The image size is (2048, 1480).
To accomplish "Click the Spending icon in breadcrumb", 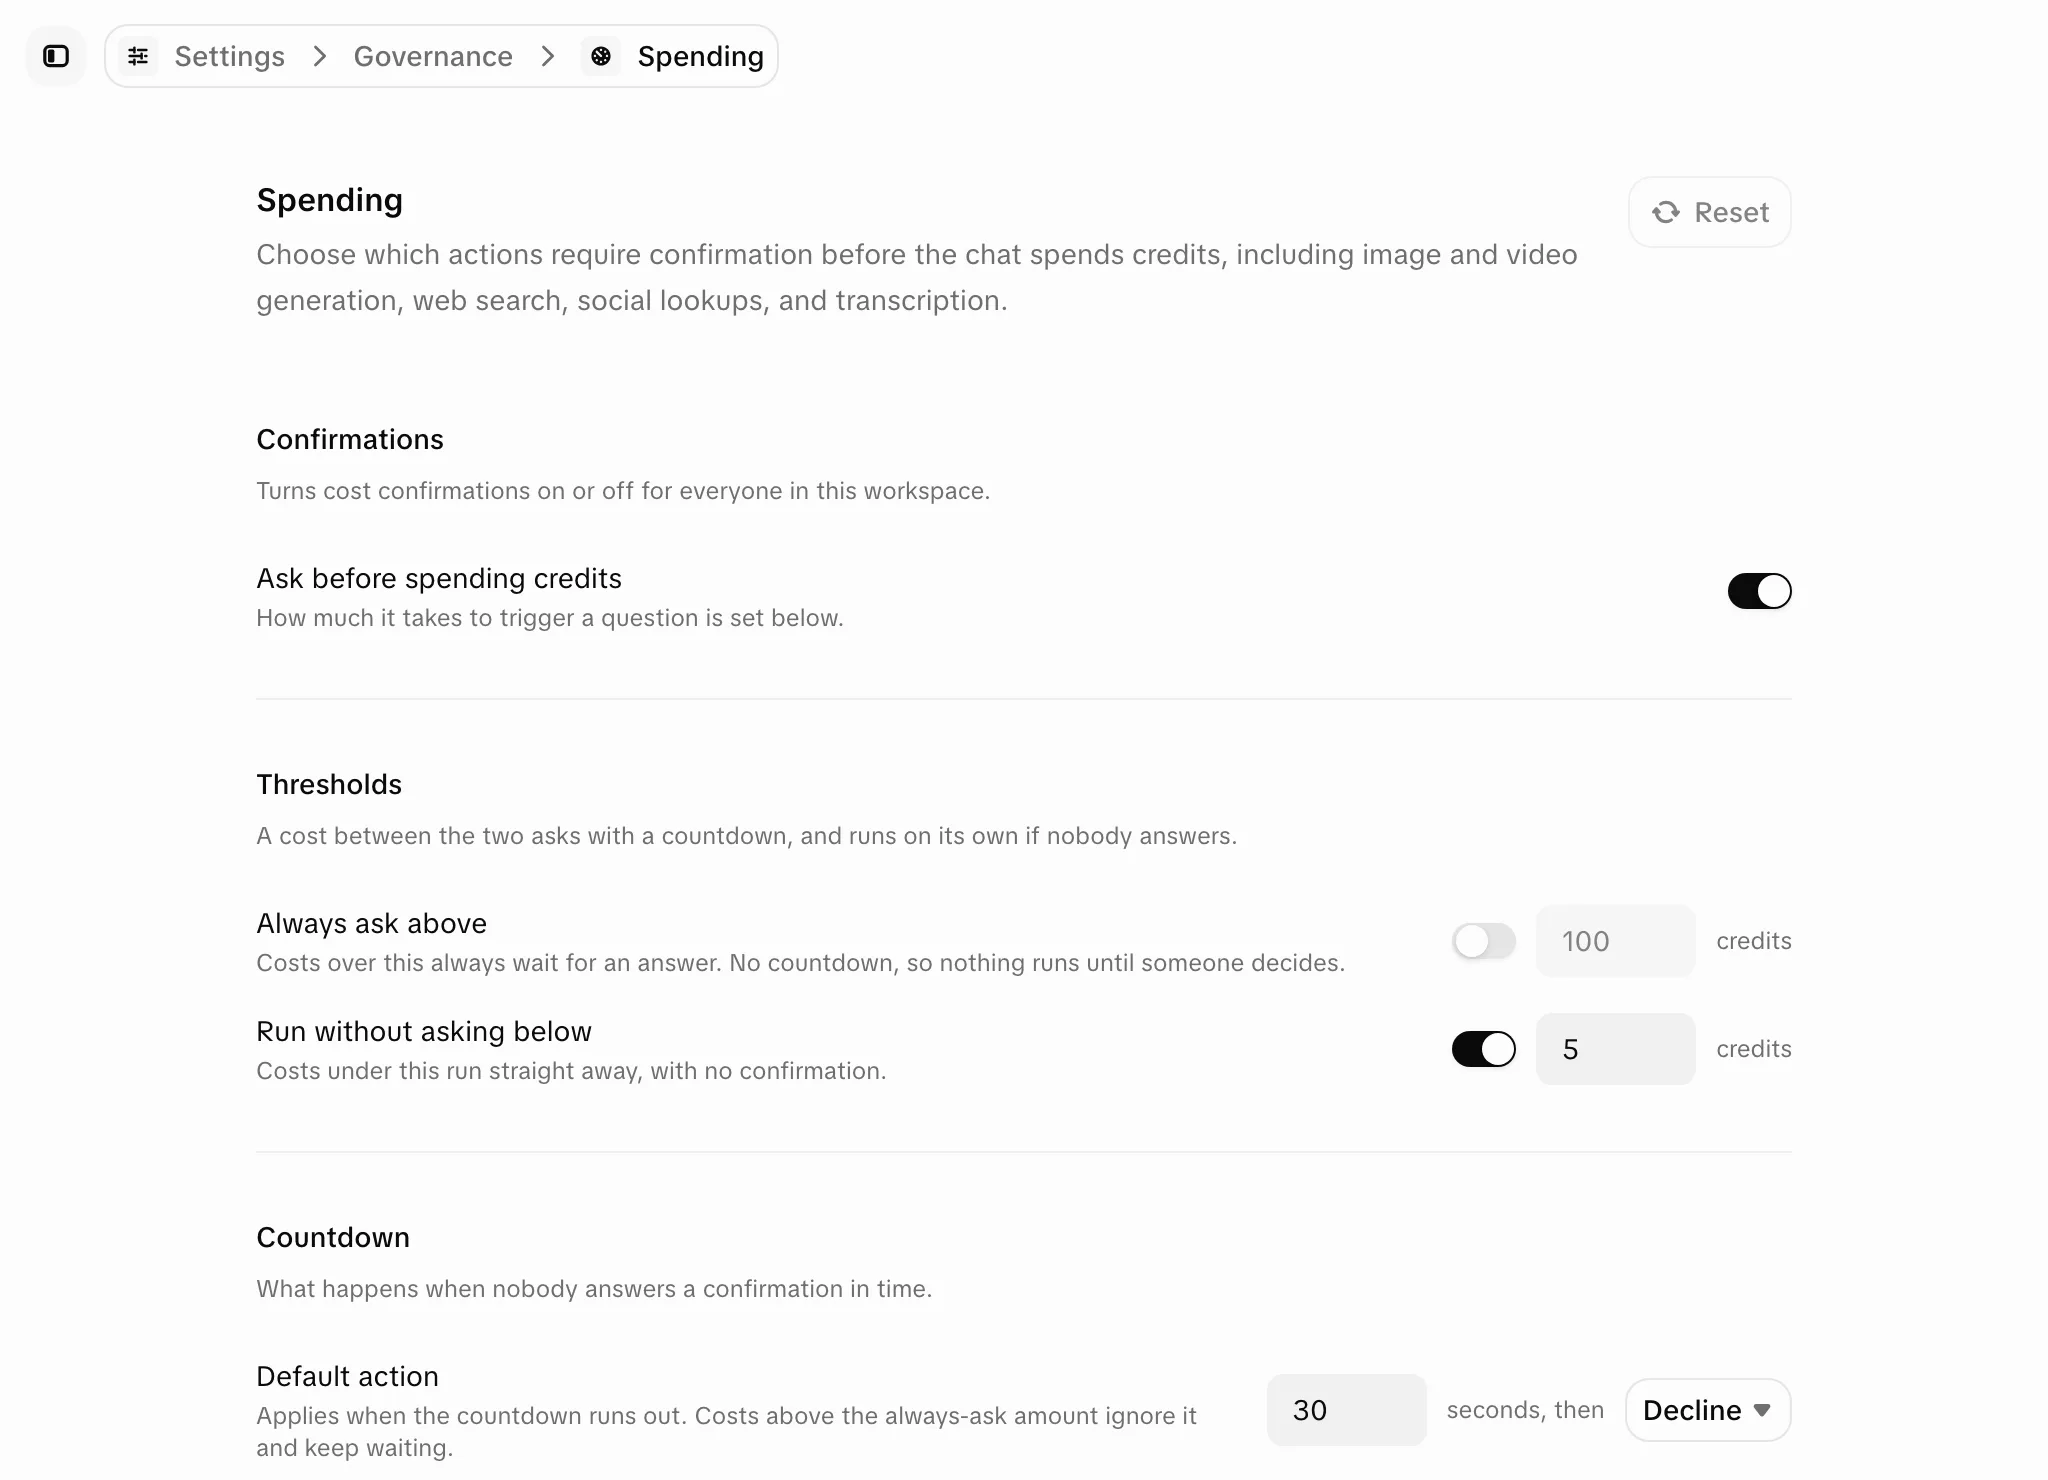I will 601,56.
